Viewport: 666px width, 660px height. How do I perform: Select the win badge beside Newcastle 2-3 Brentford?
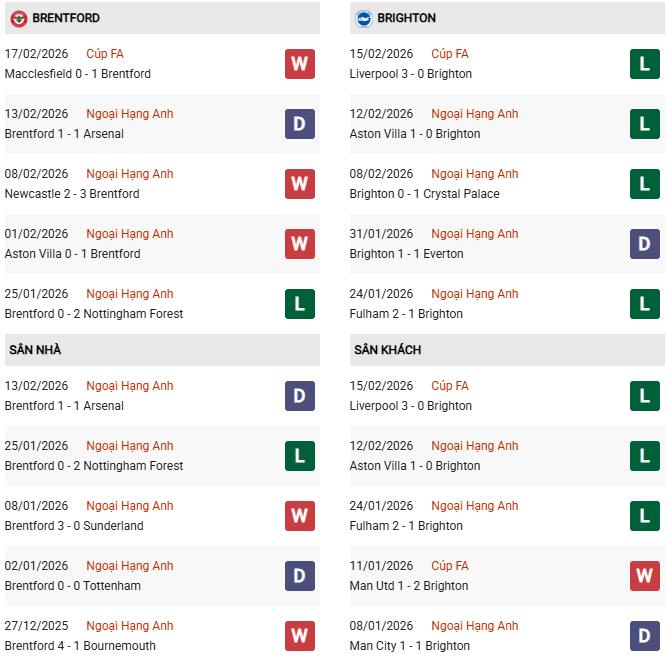pyautogui.click(x=300, y=184)
